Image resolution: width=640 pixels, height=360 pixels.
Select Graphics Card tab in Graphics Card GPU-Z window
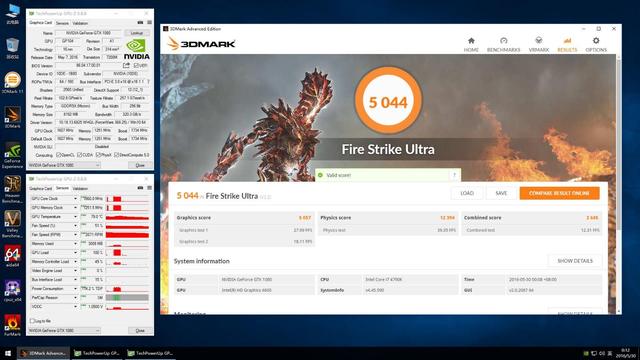pyautogui.click(x=40, y=23)
